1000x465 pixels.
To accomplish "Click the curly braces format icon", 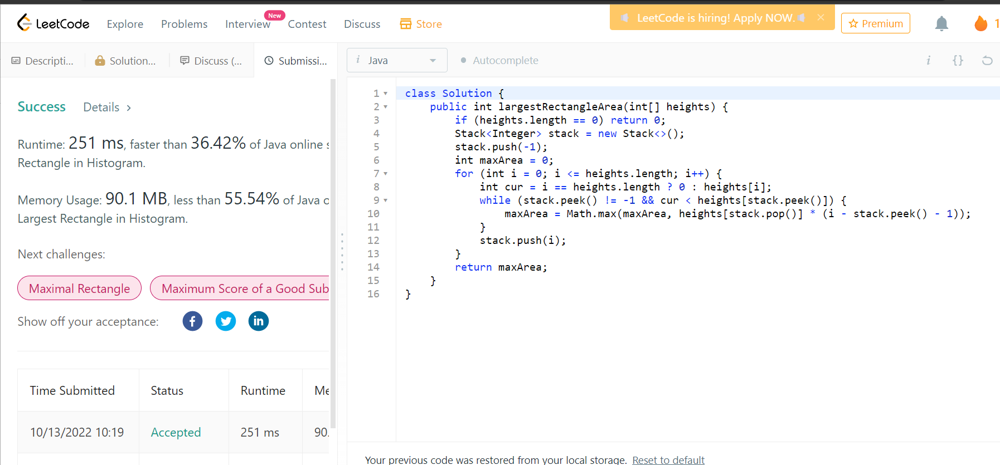I will pos(957,61).
